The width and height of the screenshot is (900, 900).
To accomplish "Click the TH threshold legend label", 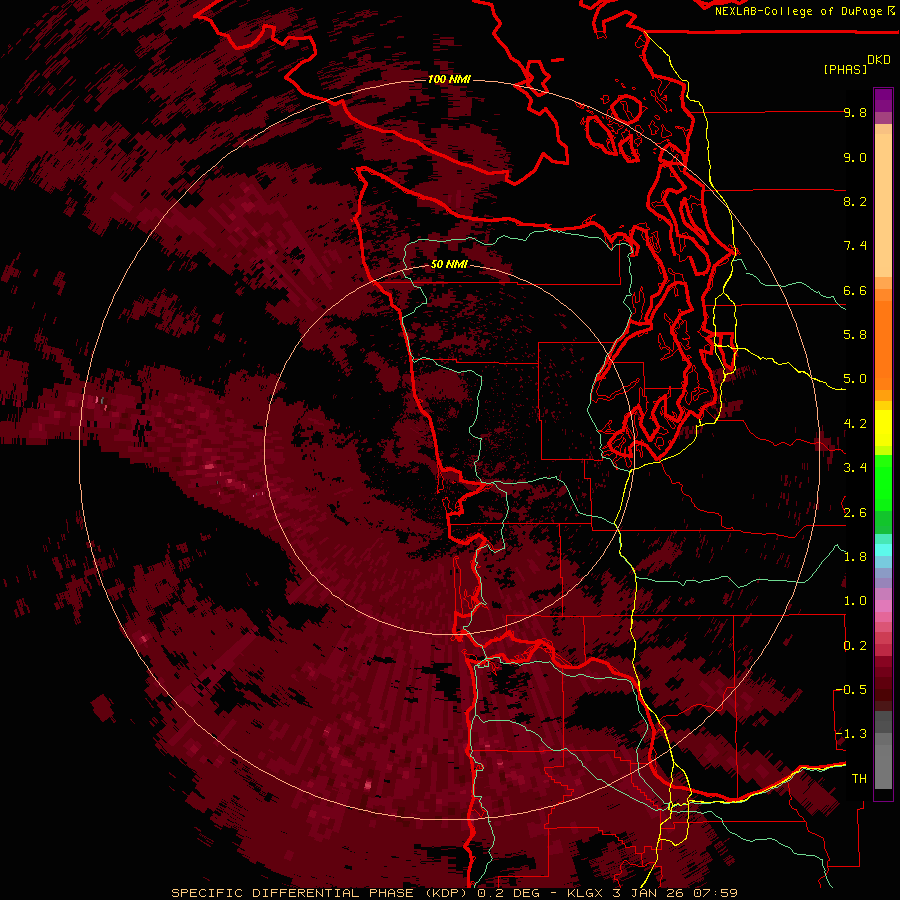I will click(859, 779).
